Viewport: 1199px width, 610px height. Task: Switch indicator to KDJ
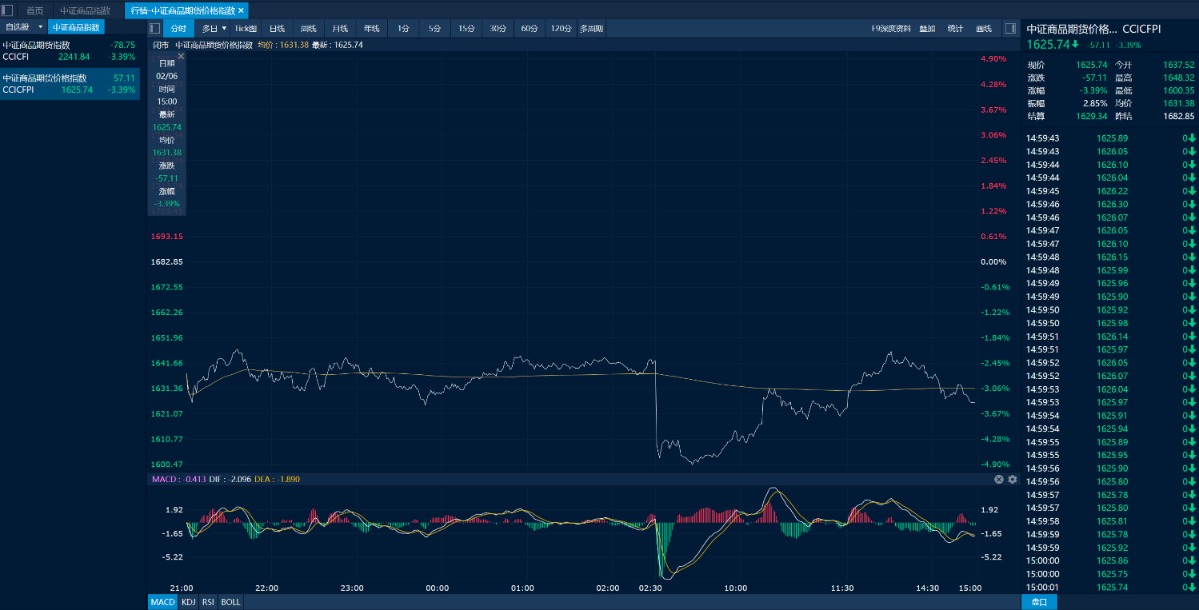[x=189, y=602]
